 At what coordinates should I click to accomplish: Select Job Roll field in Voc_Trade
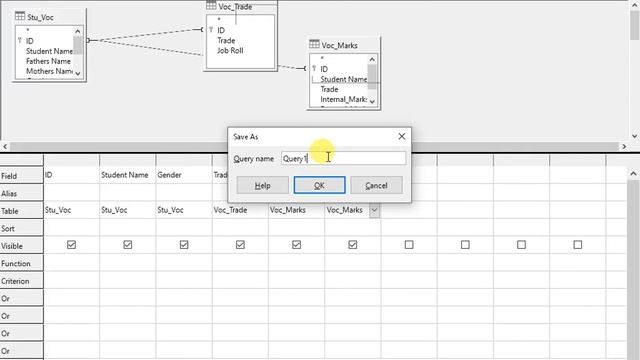coord(230,51)
